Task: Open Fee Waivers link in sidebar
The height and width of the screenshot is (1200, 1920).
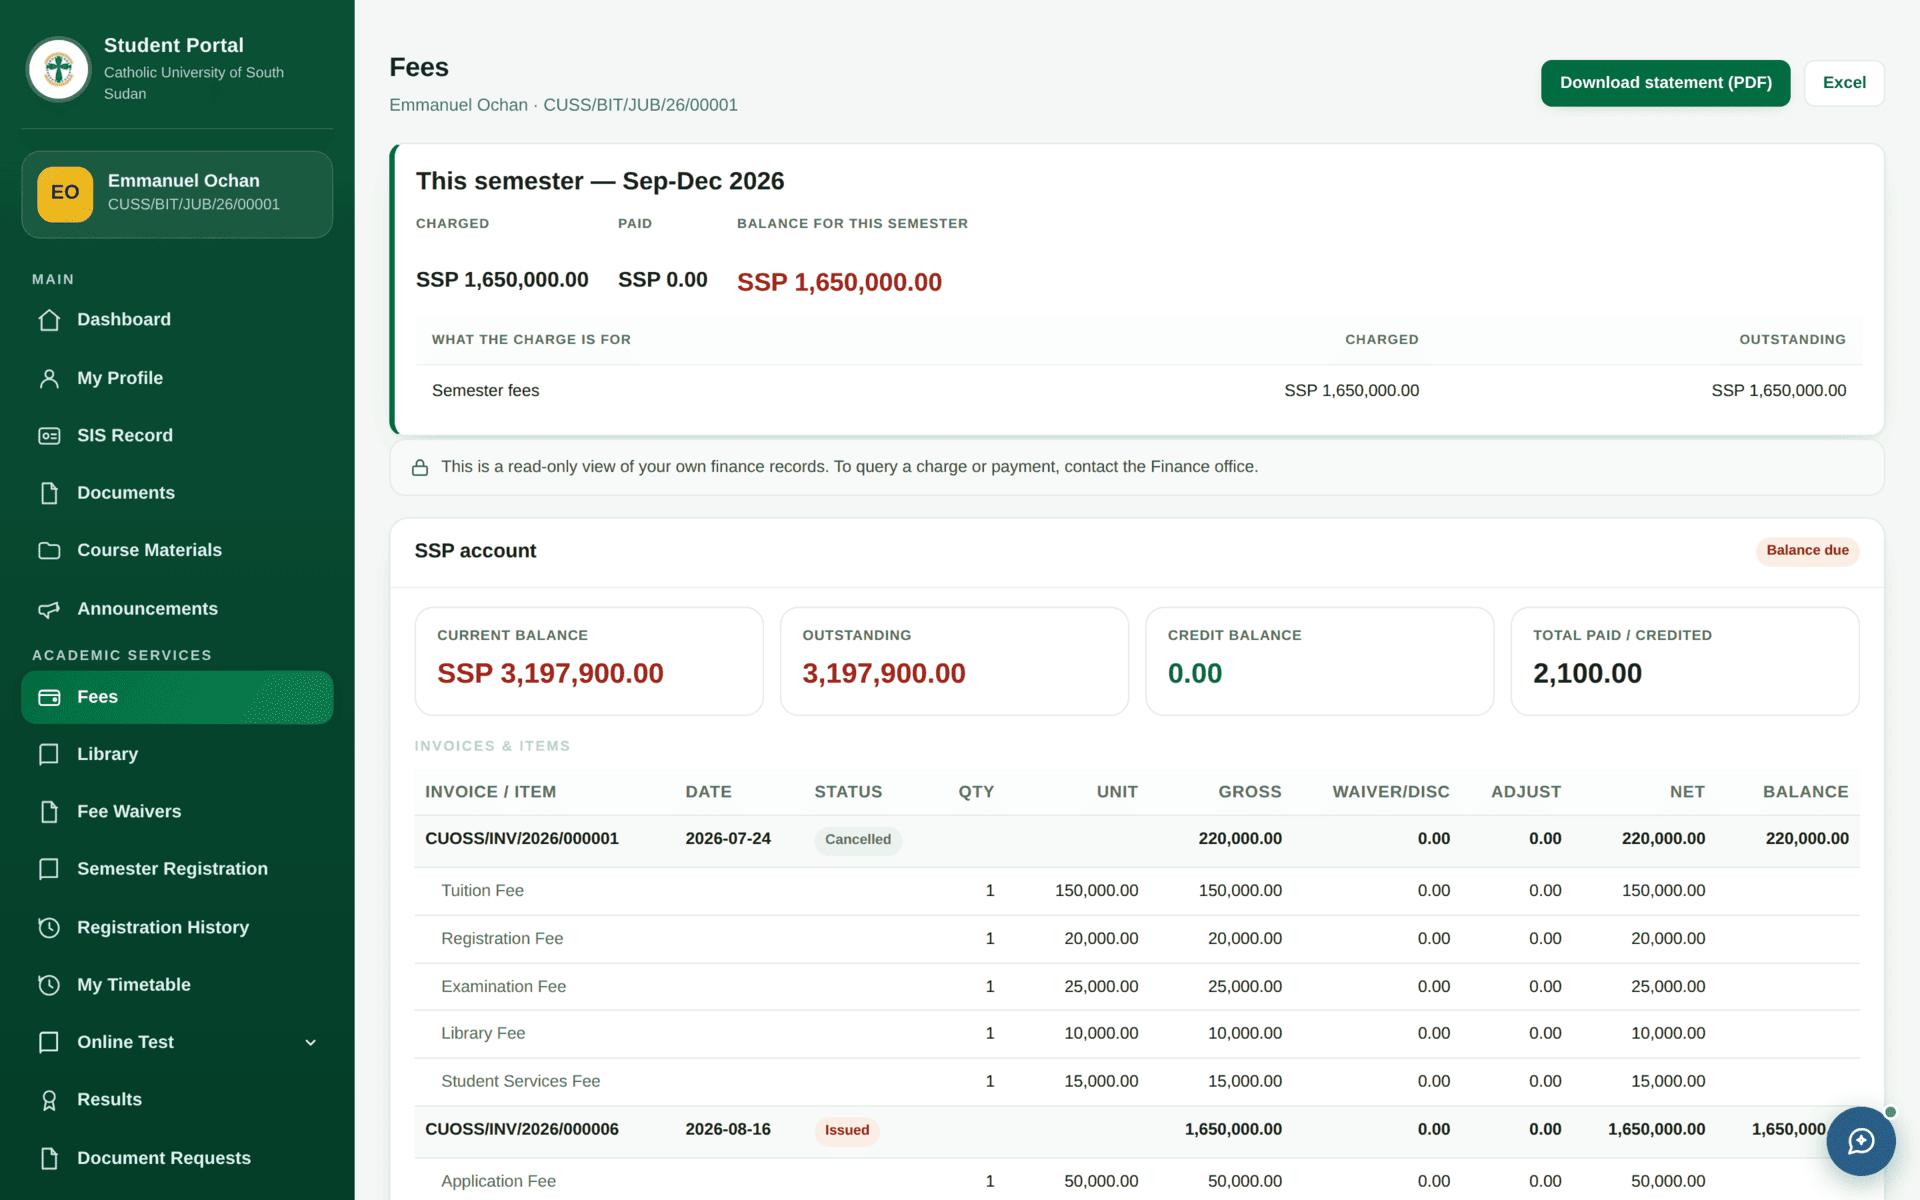Action: pyautogui.click(x=177, y=812)
